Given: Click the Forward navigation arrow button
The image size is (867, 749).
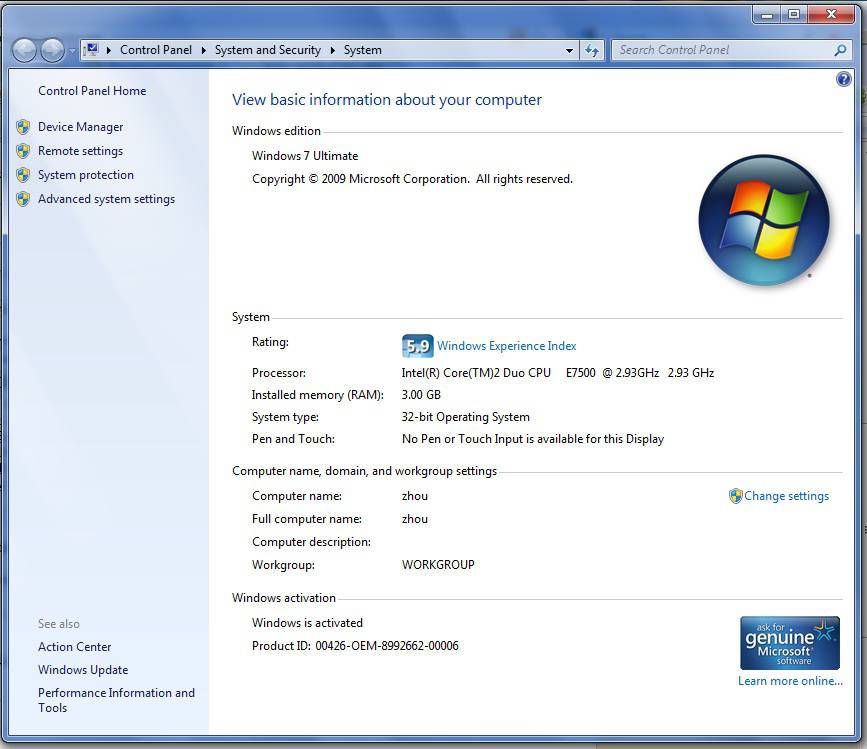Looking at the screenshot, I should [x=53, y=50].
